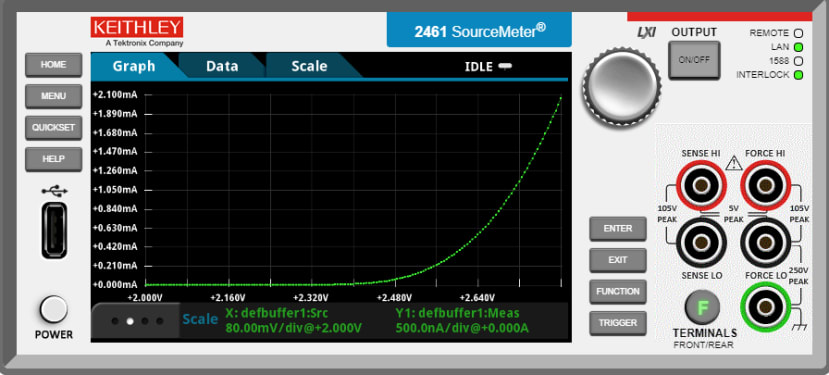The image size is (829, 375).
Task: Switch to the Graph tab
Action: click(134, 66)
